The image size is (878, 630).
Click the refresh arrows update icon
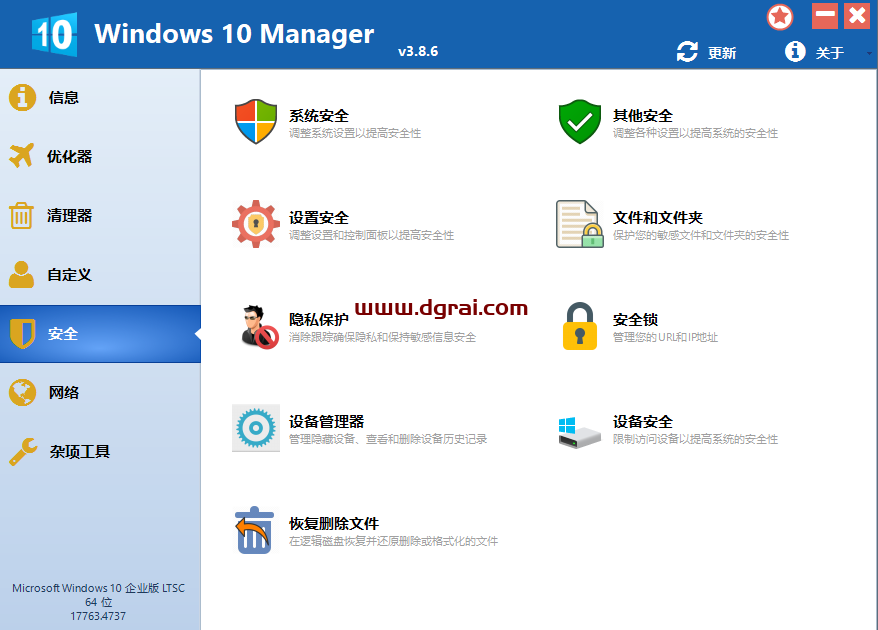(687, 52)
